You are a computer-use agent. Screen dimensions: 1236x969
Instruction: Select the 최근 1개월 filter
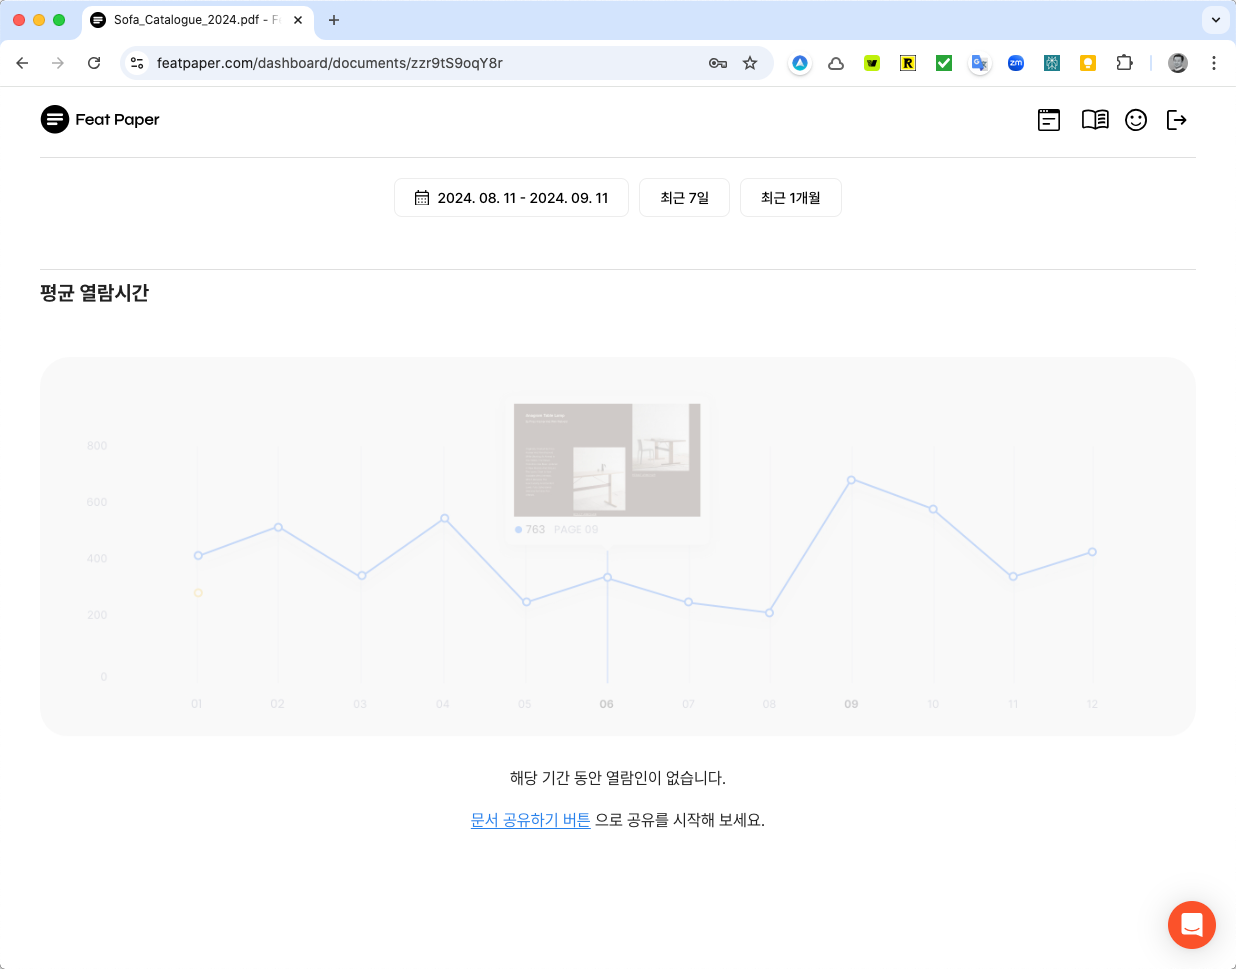(790, 198)
